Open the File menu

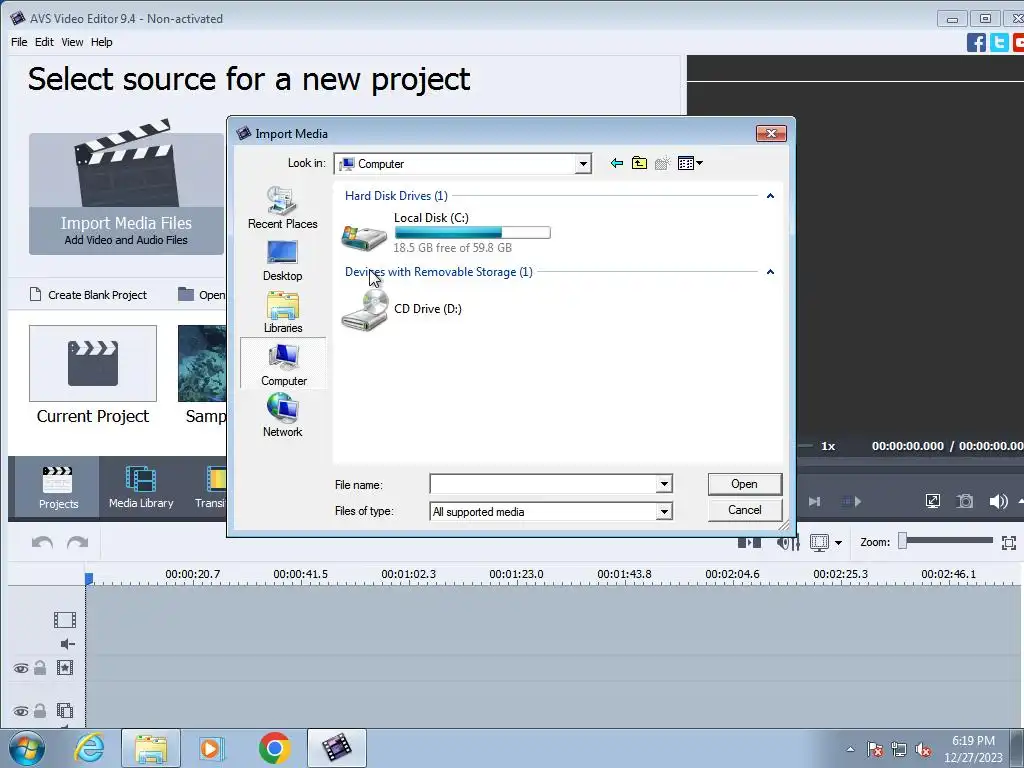point(19,42)
